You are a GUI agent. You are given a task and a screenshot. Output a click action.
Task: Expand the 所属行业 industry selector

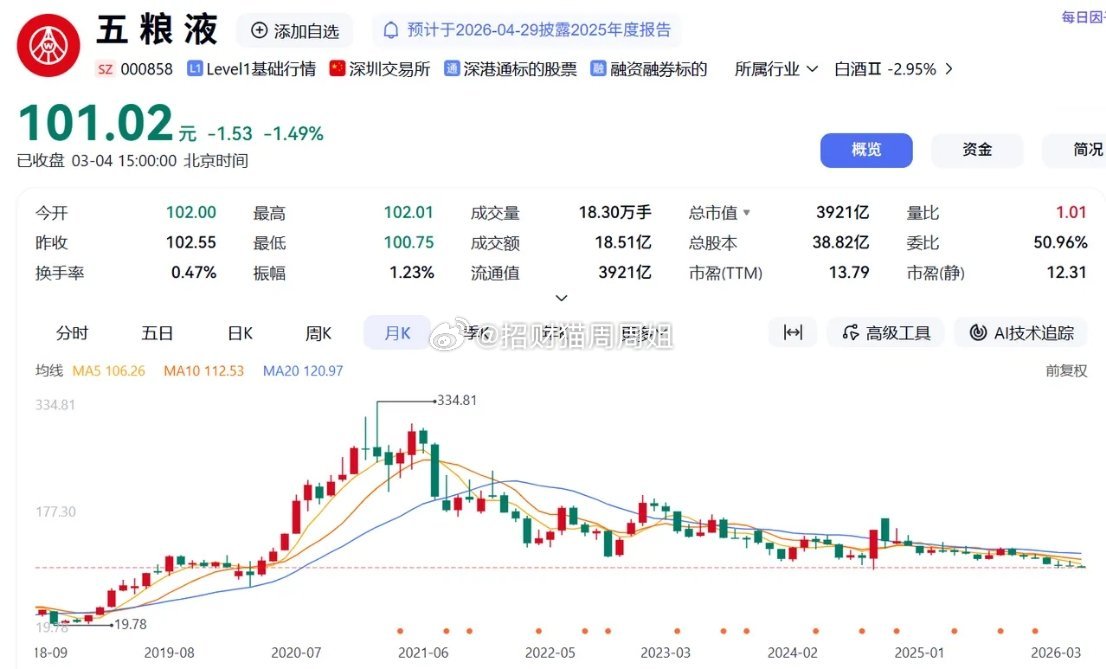[775, 69]
